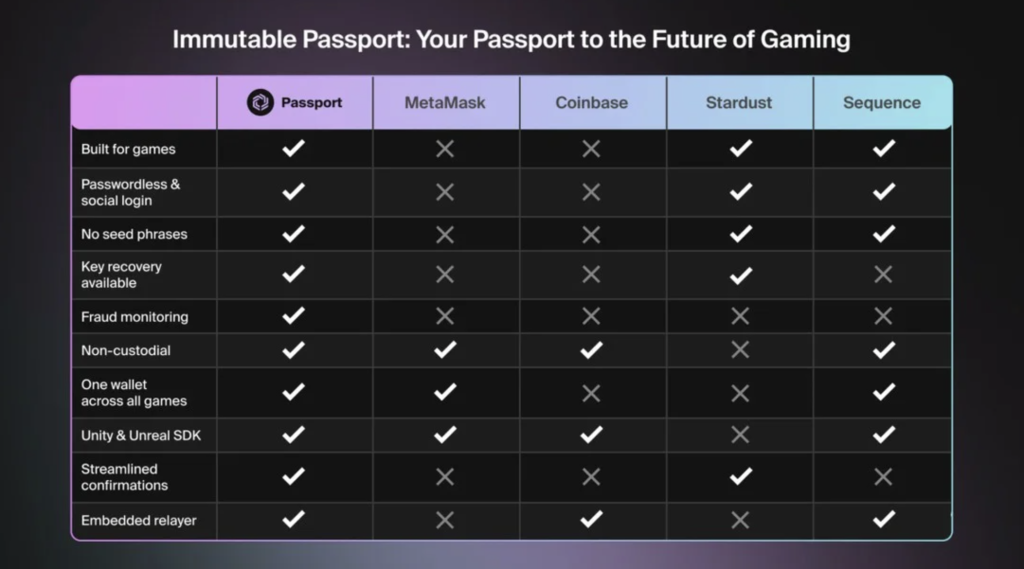Click the Passport checkmark for Built for games
The image size is (1024, 569).
(x=293, y=148)
